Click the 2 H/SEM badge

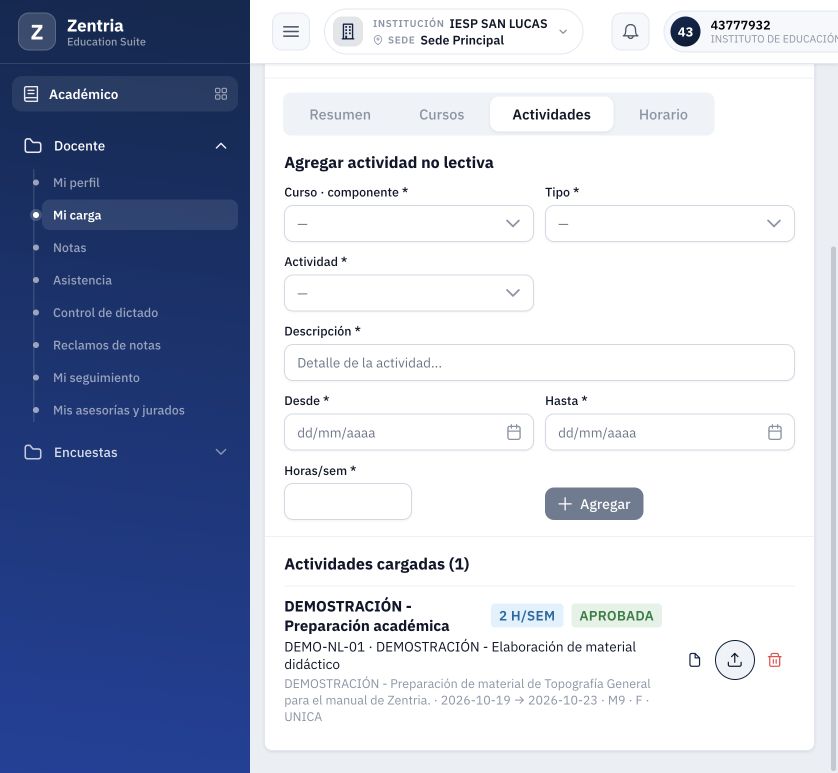527,616
